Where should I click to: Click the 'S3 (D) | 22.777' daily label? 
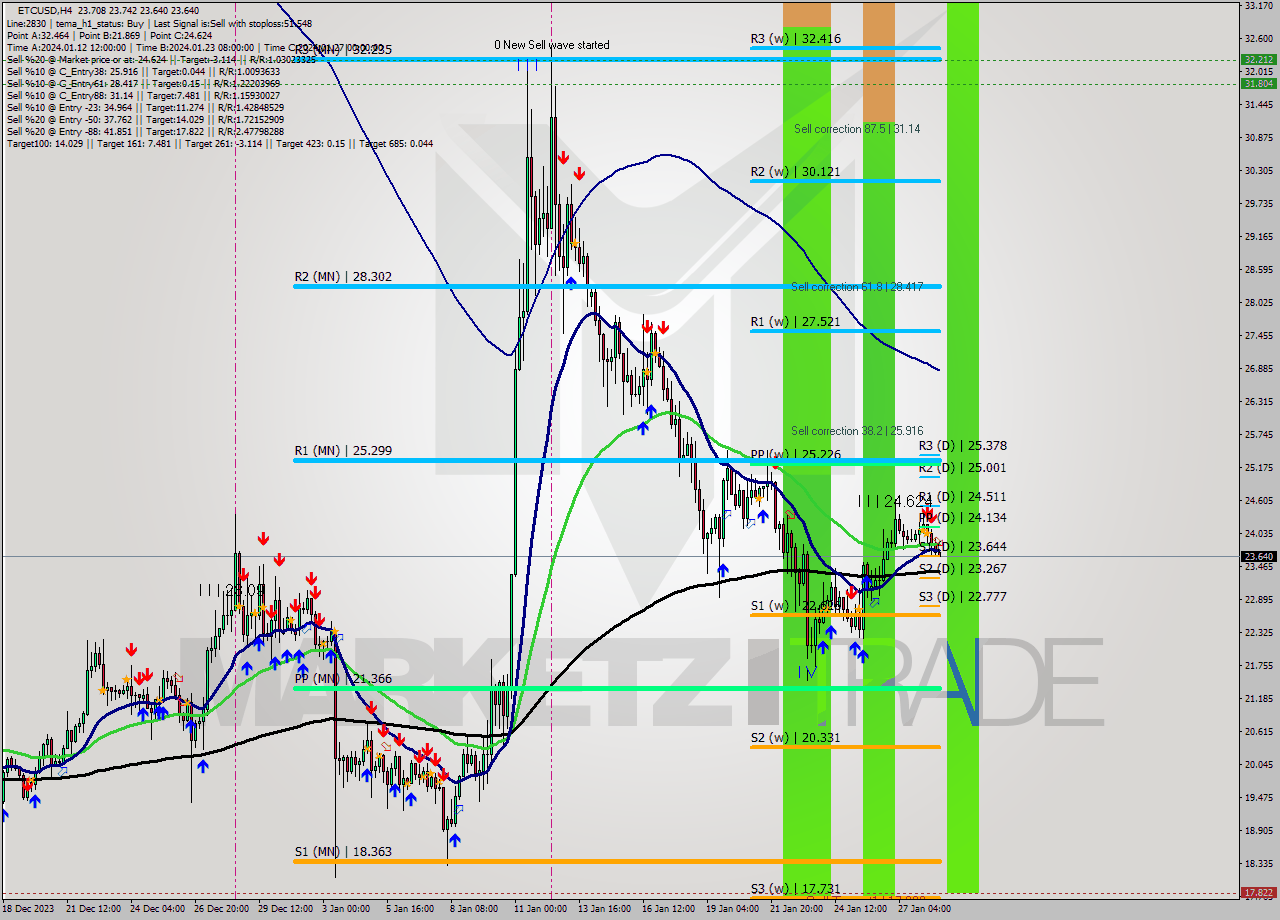click(962, 597)
